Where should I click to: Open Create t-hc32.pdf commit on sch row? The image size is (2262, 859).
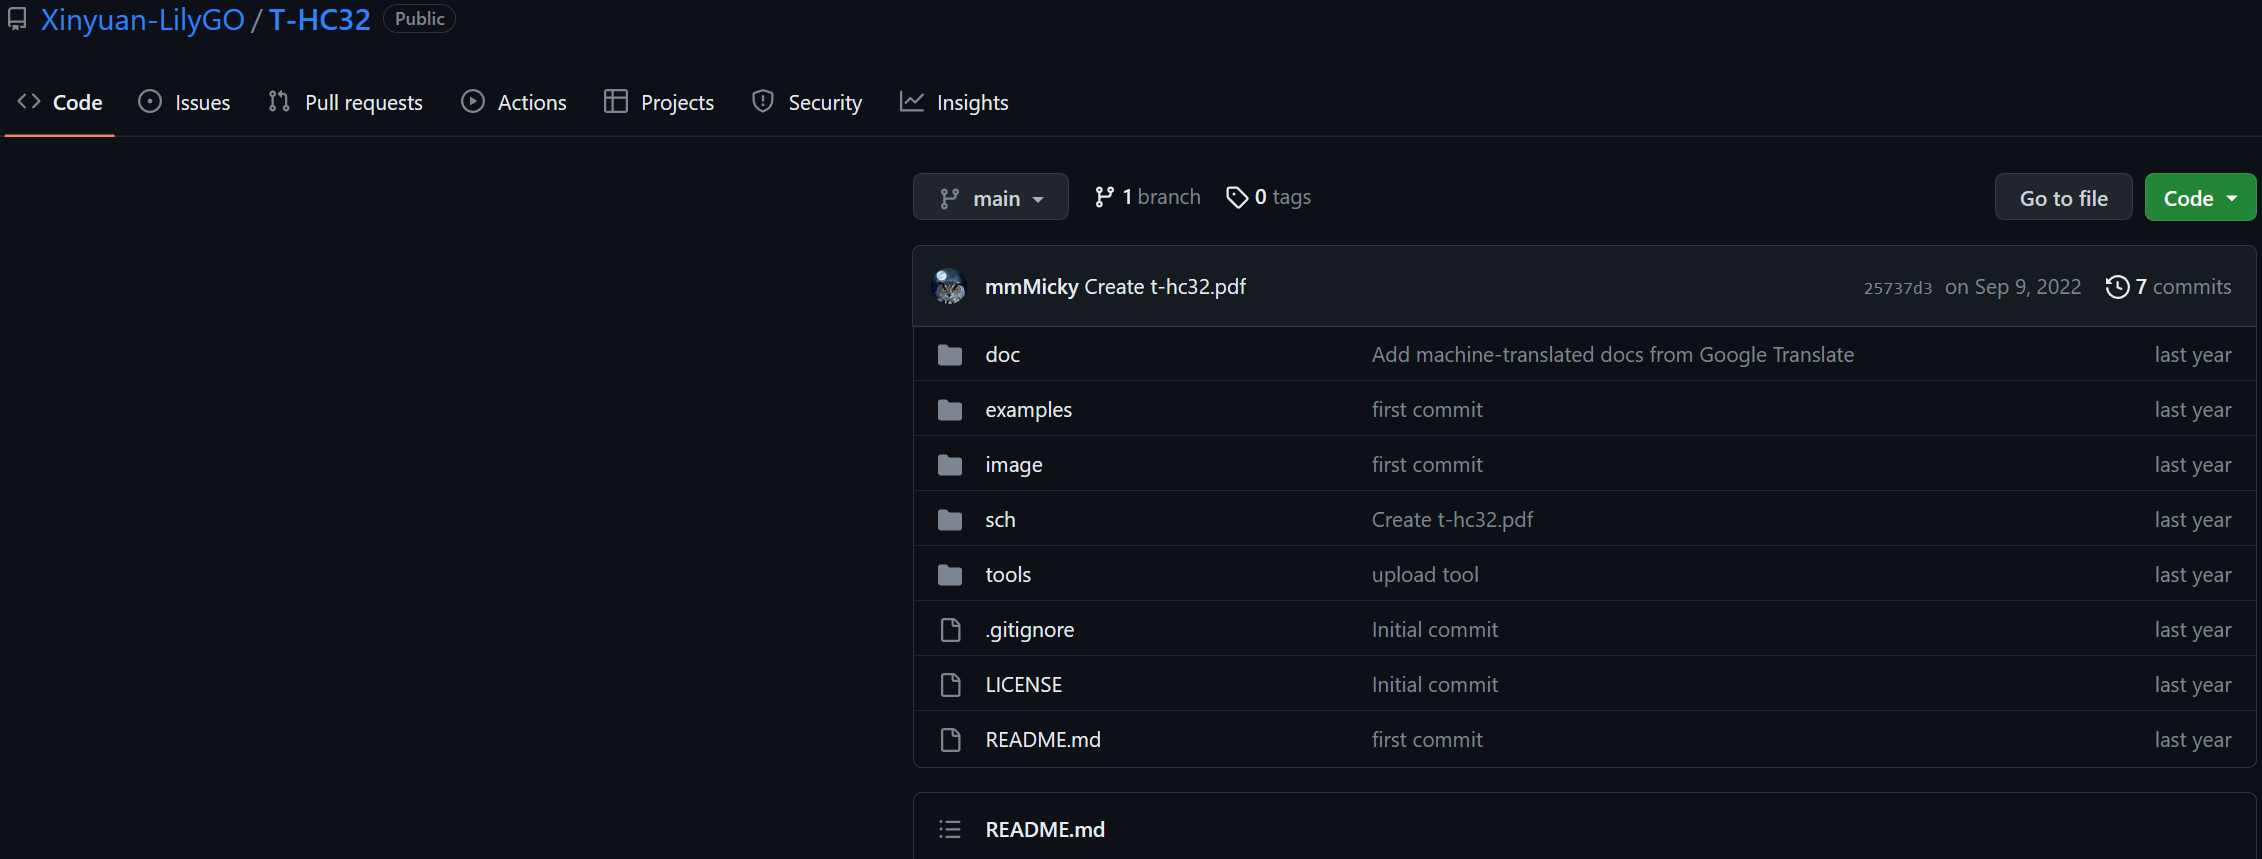pyautogui.click(x=1452, y=520)
